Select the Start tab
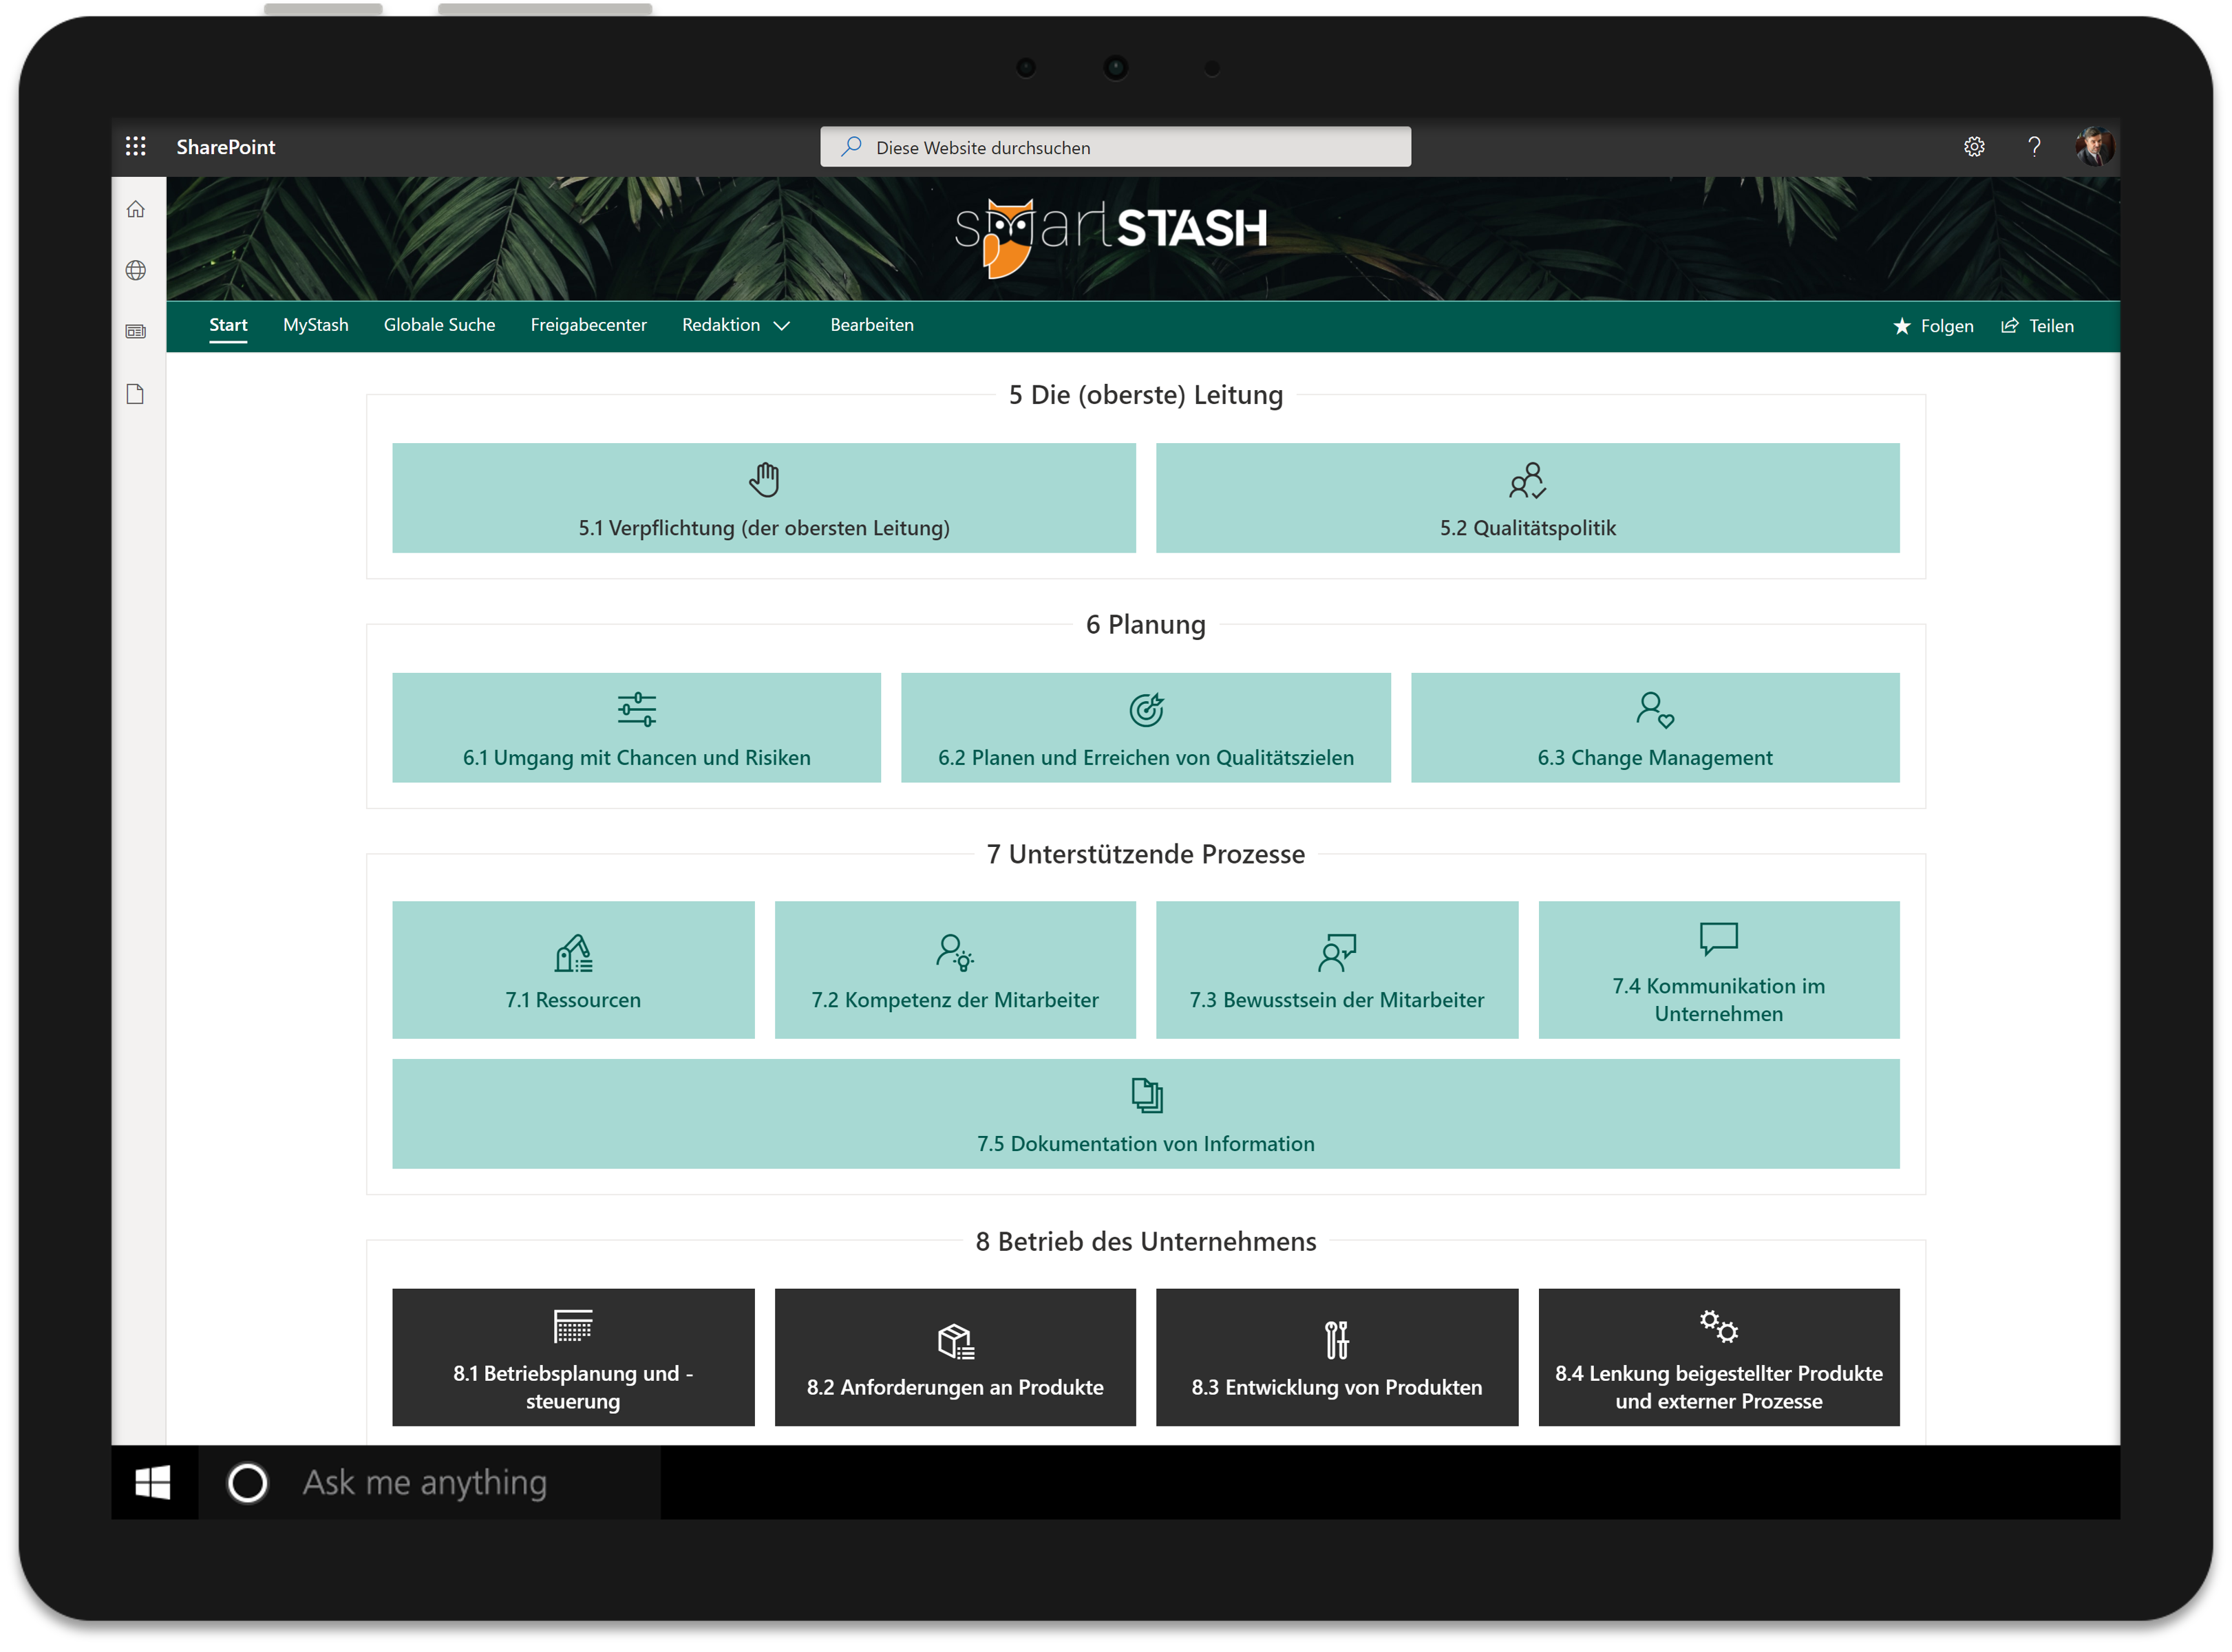This screenshot has width=2232, height=1652. point(228,325)
